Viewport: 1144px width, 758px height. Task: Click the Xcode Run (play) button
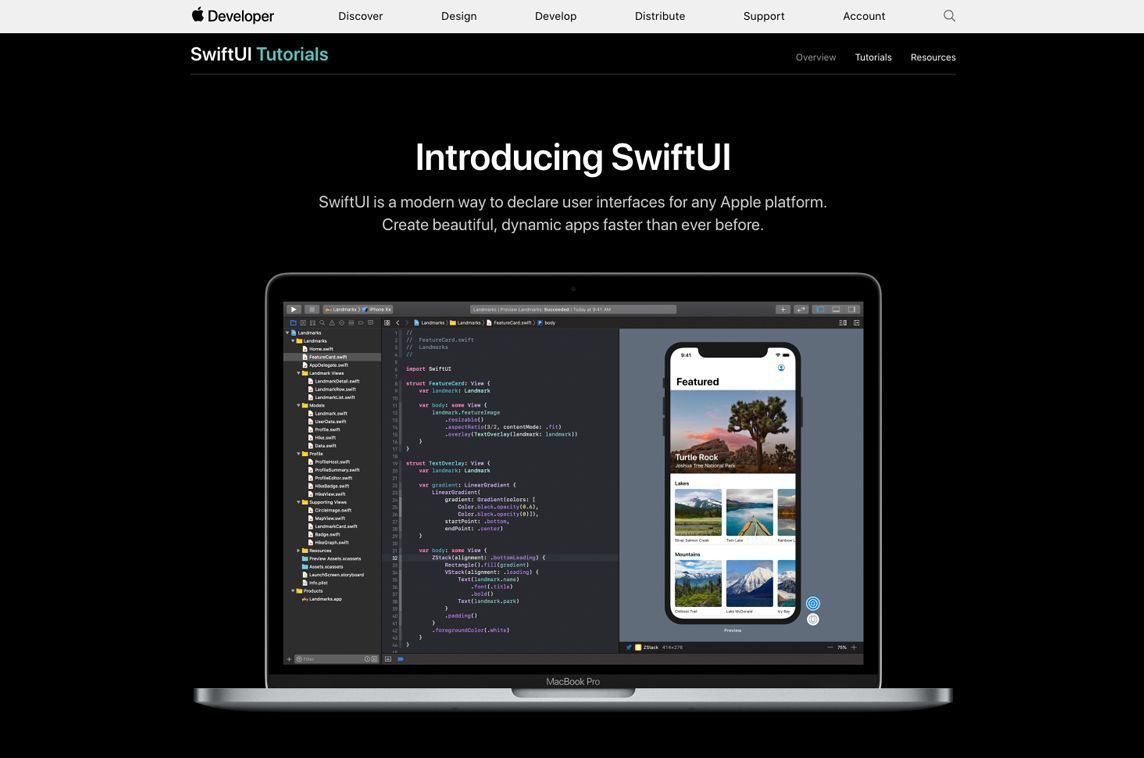pyautogui.click(x=293, y=309)
